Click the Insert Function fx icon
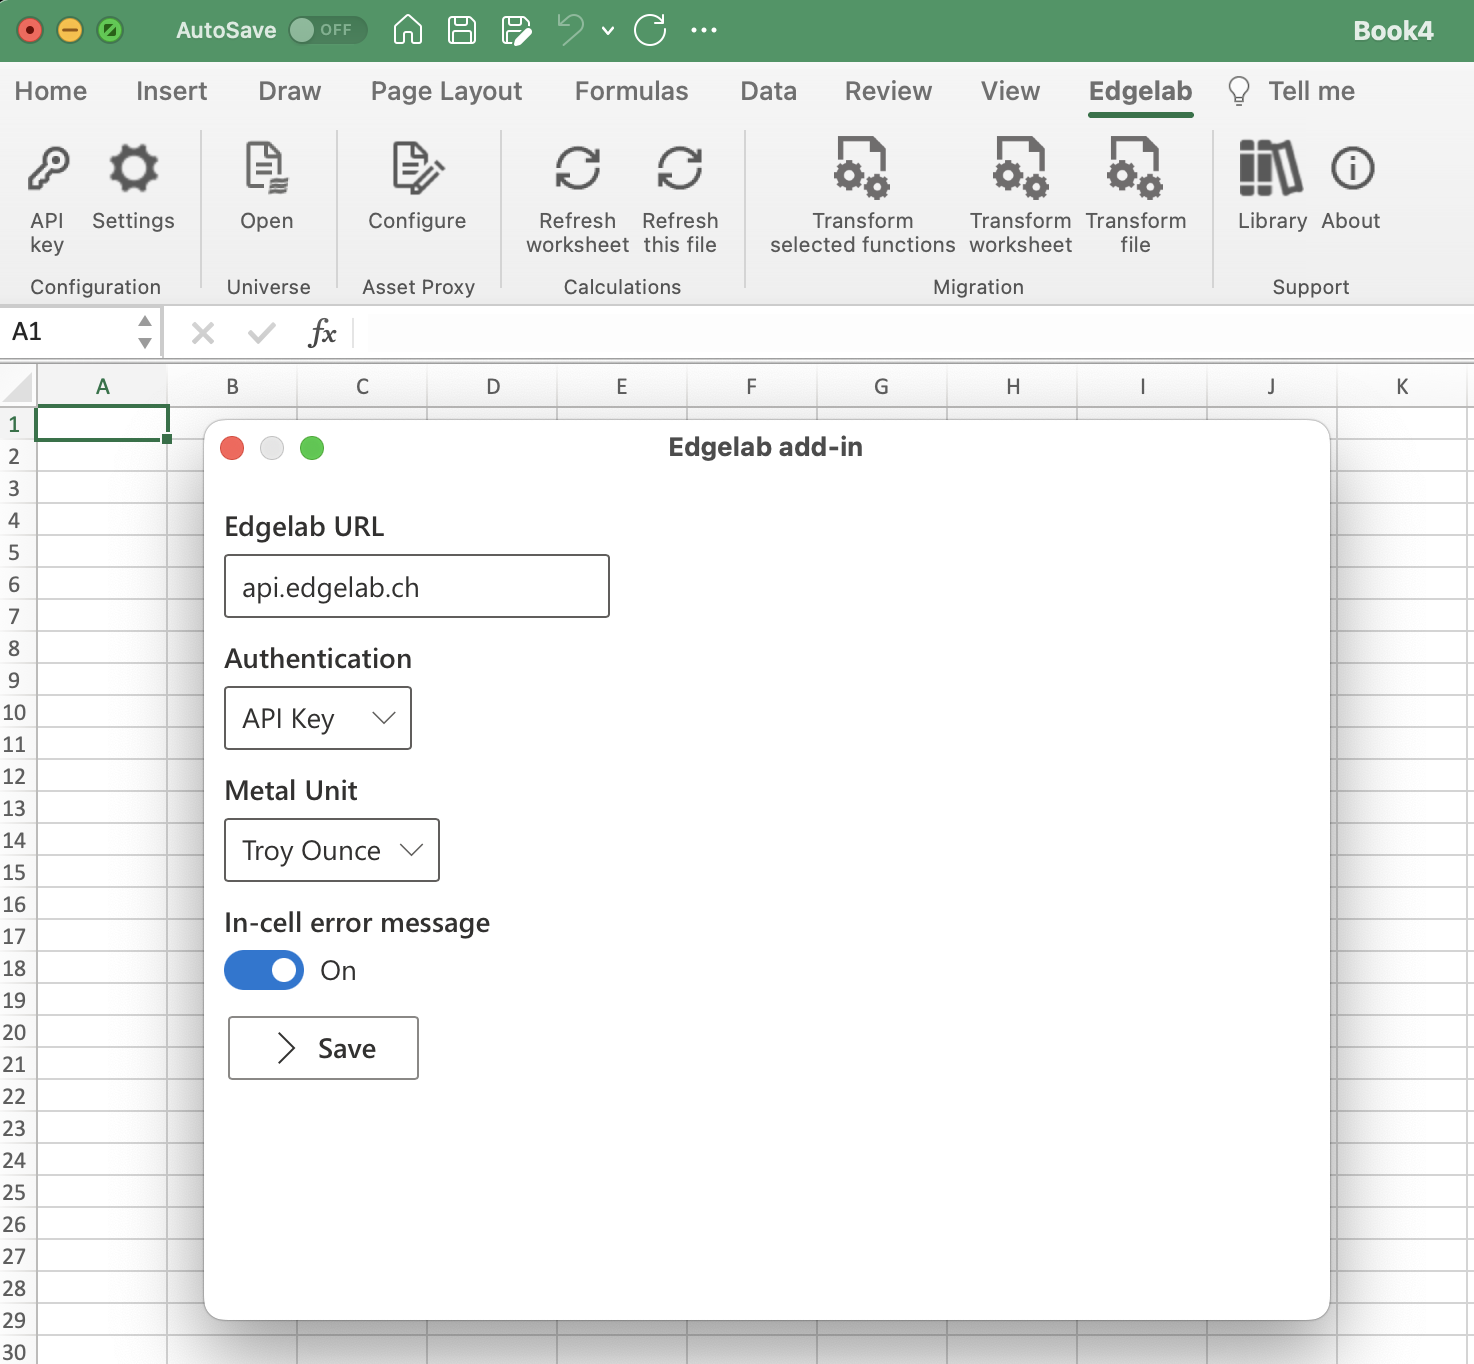Image resolution: width=1474 pixels, height=1364 pixels. coord(322,332)
